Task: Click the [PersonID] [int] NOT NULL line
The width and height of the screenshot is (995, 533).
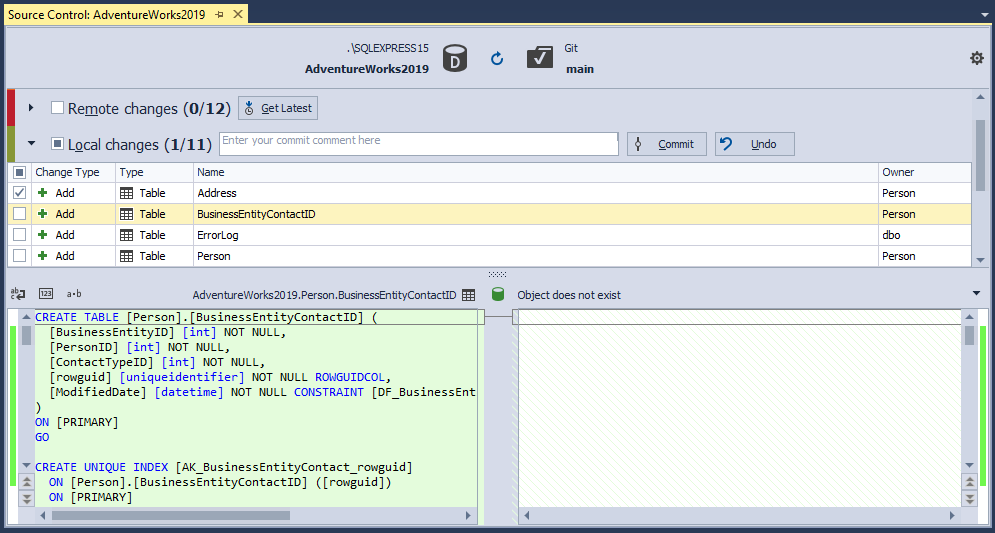Action: (x=139, y=348)
